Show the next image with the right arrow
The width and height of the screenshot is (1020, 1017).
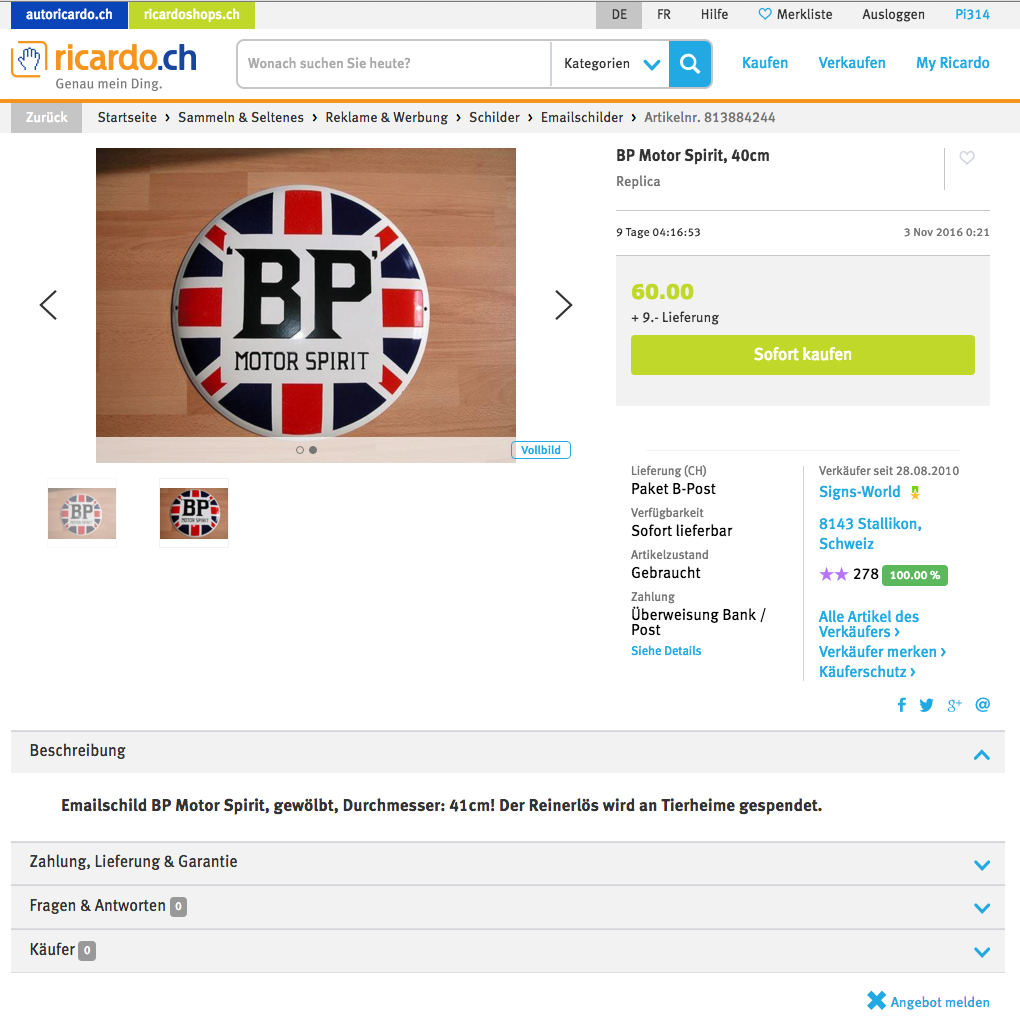[563, 305]
